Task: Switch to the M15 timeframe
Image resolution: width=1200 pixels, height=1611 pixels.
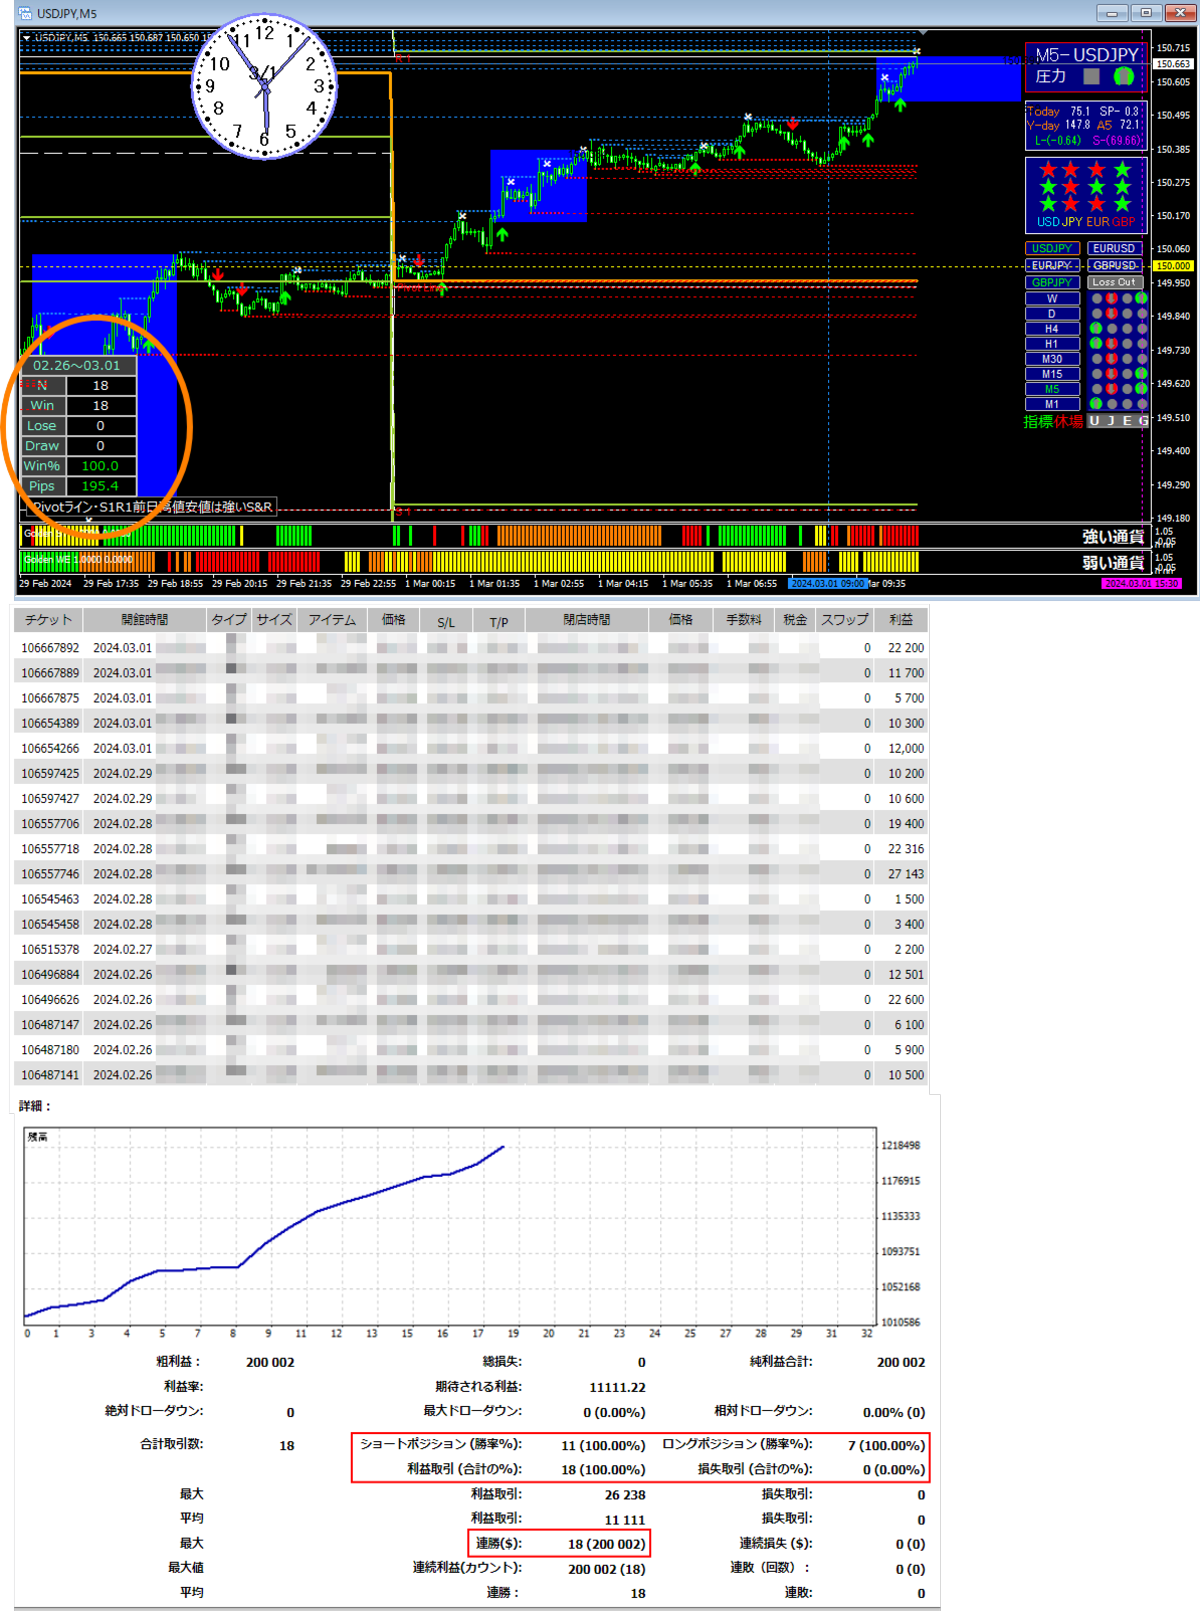Action: [1052, 374]
